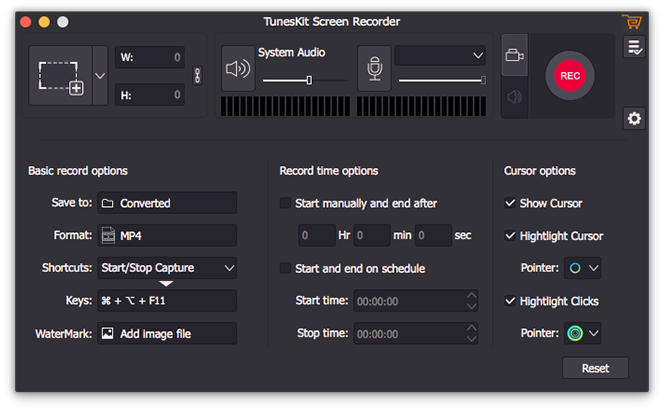This screenshot has width=664, height=411.
Task: Click the folder icon in Save to
Action: point(108,204)
